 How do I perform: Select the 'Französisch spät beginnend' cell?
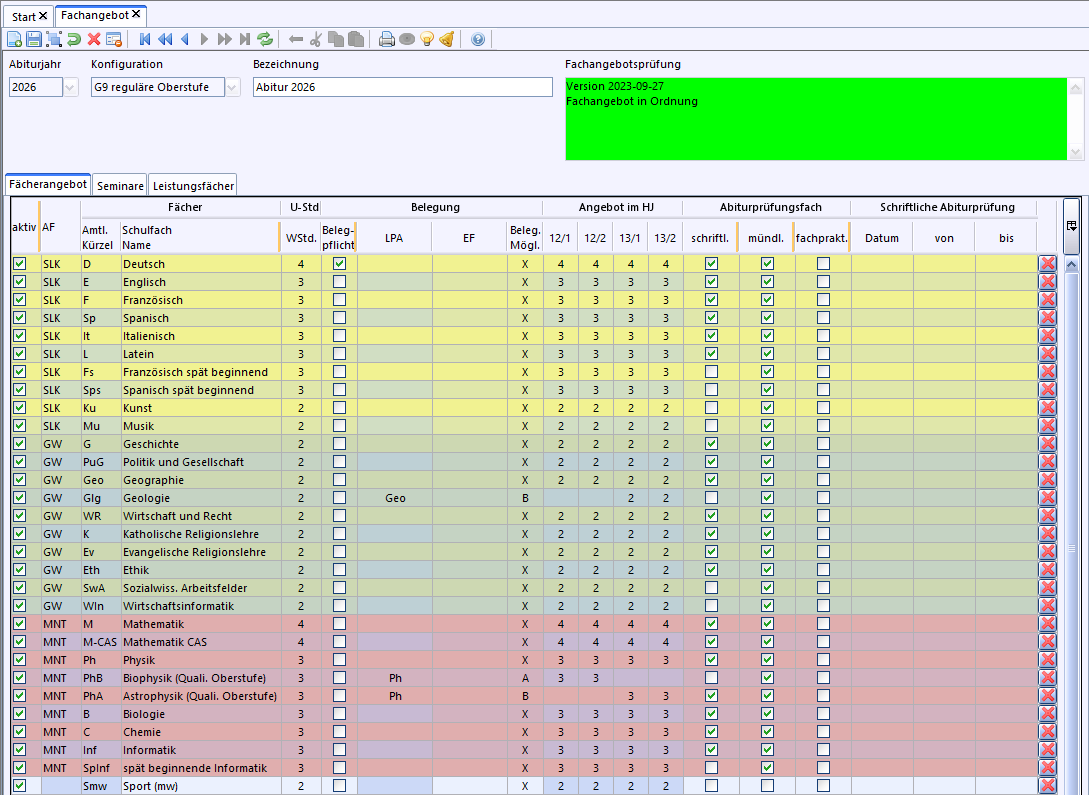coord(201,372)
